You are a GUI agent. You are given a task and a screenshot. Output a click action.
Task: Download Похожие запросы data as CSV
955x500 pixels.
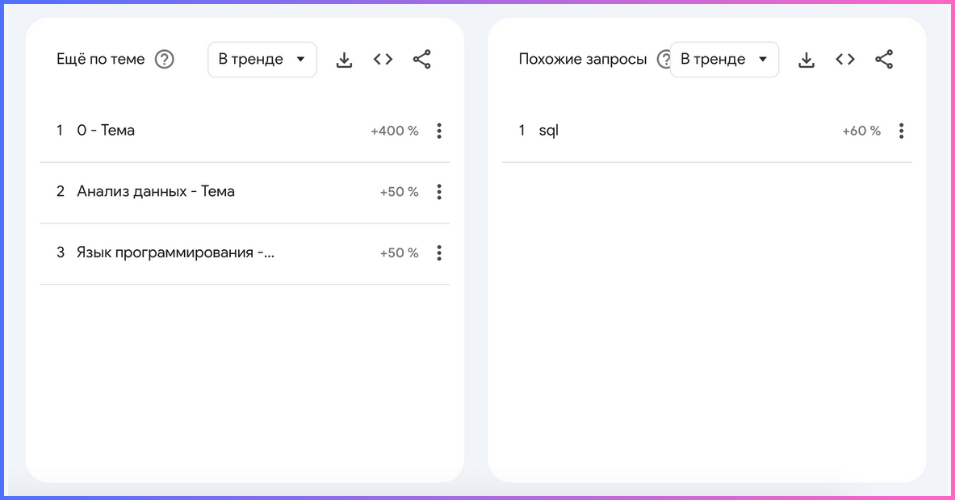point(806,60)
